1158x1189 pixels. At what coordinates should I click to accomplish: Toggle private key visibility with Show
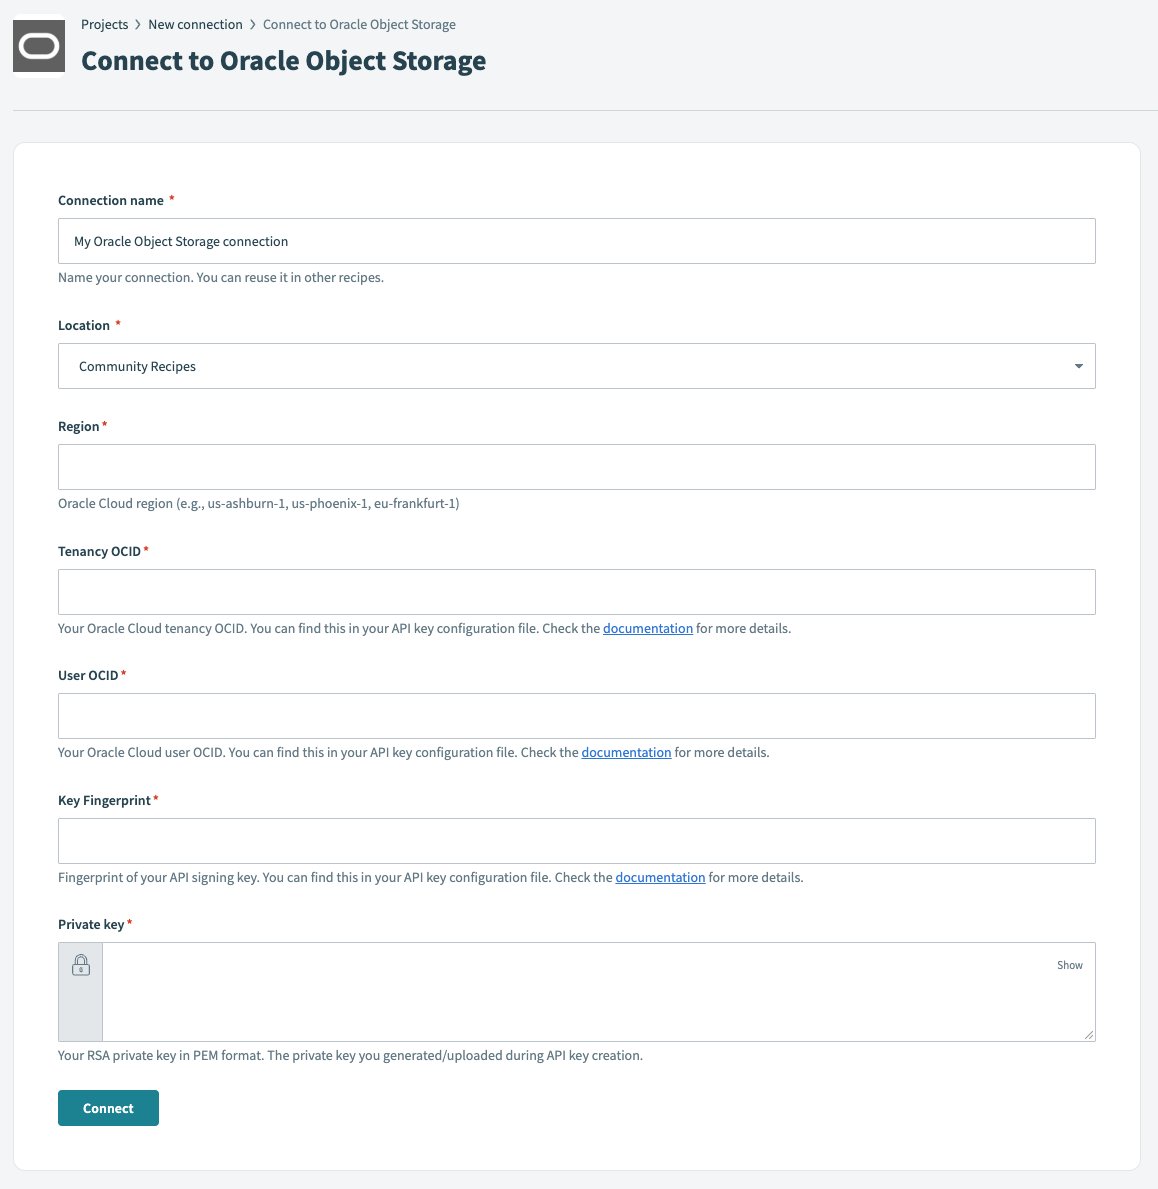1069,965
